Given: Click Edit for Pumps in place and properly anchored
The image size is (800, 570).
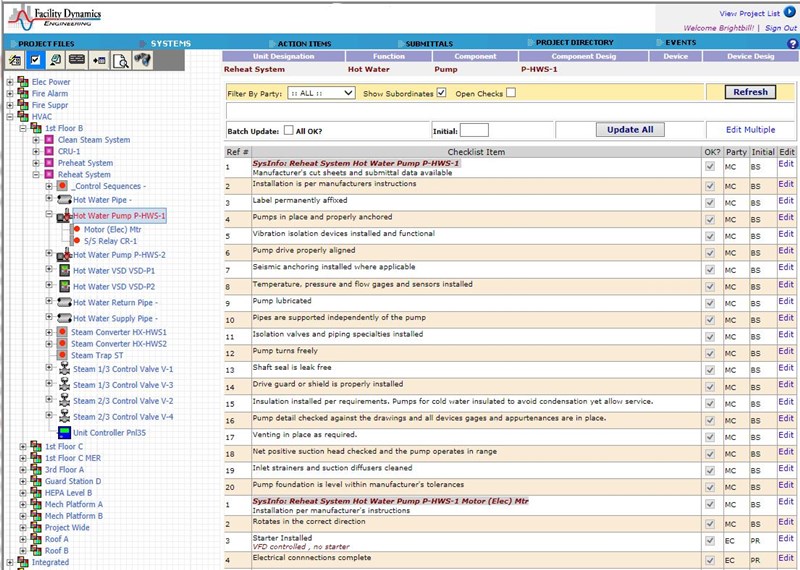Looking at the screenshot, I should 786,217.
